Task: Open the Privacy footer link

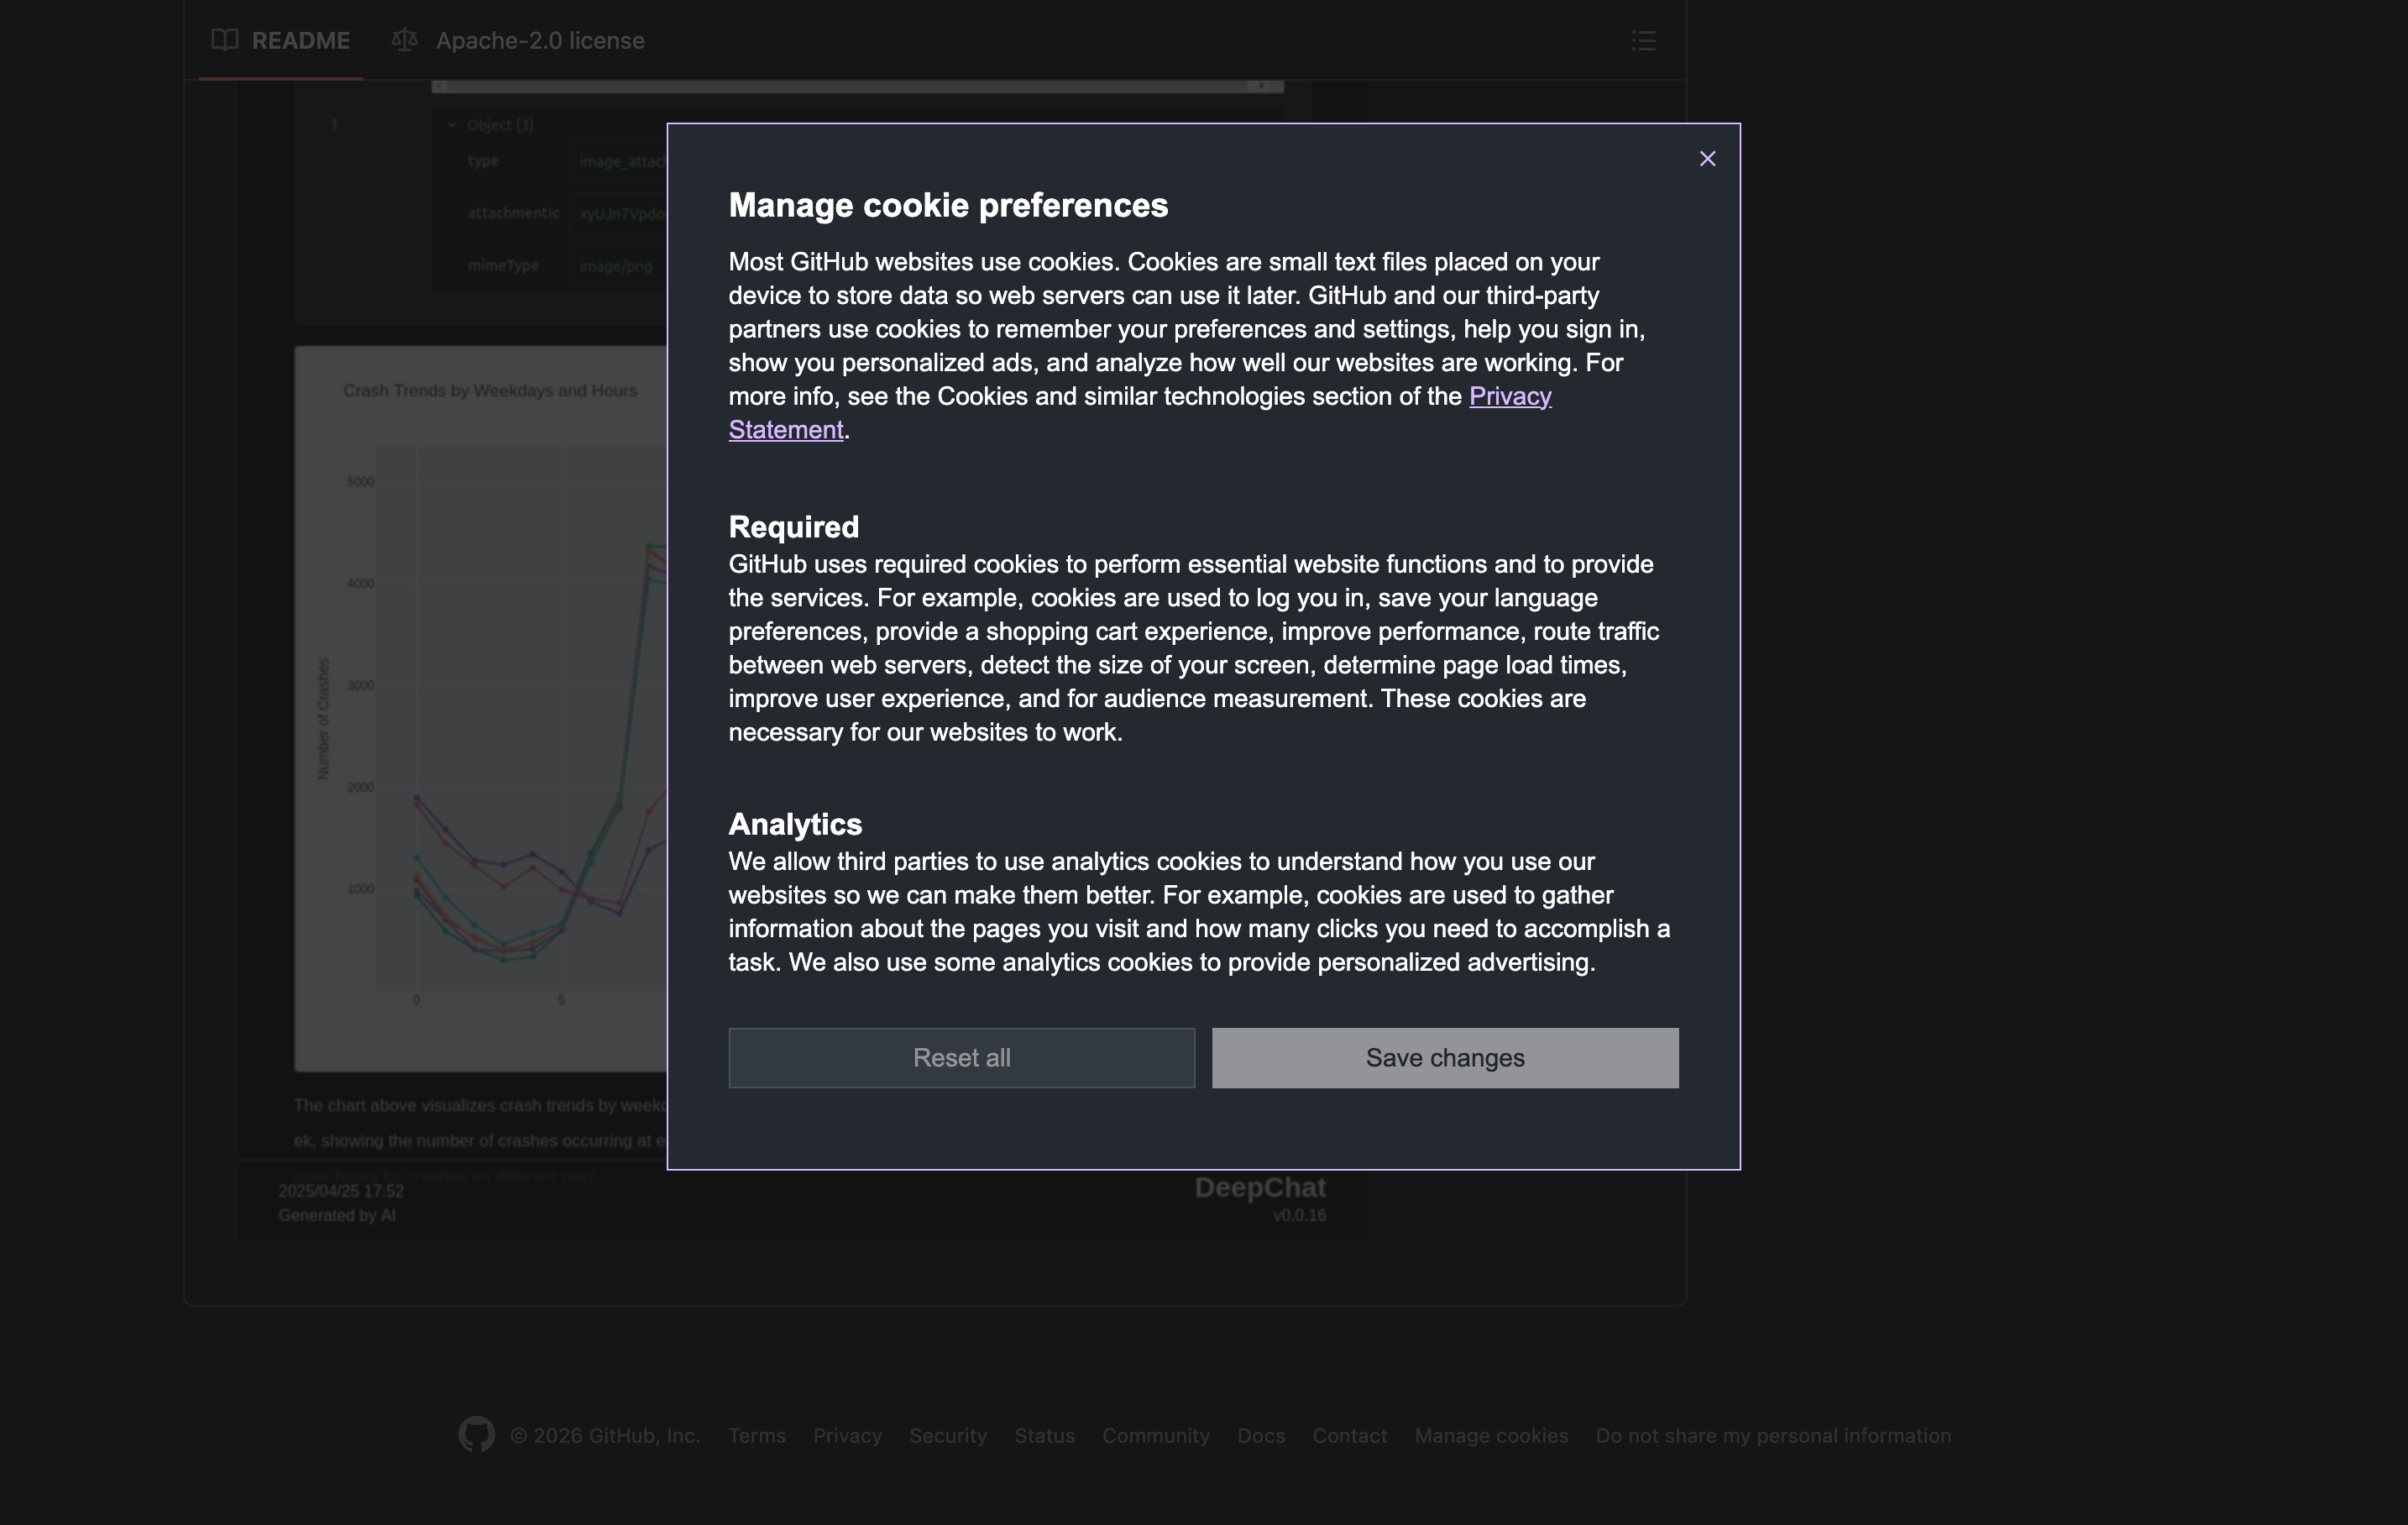Action: pos(847,1436)
